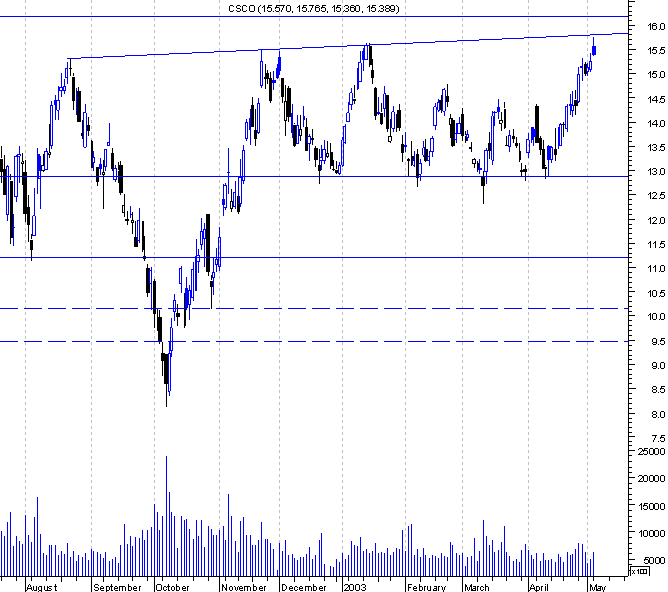
Task: Select the 2003 year label on time axis
Action: coord(355,587)
